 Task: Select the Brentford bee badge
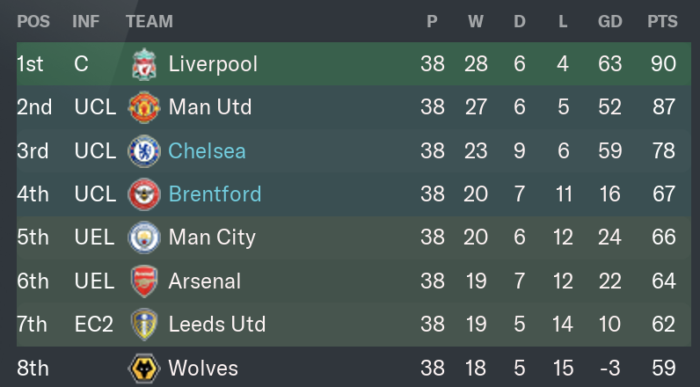(144, 194)
